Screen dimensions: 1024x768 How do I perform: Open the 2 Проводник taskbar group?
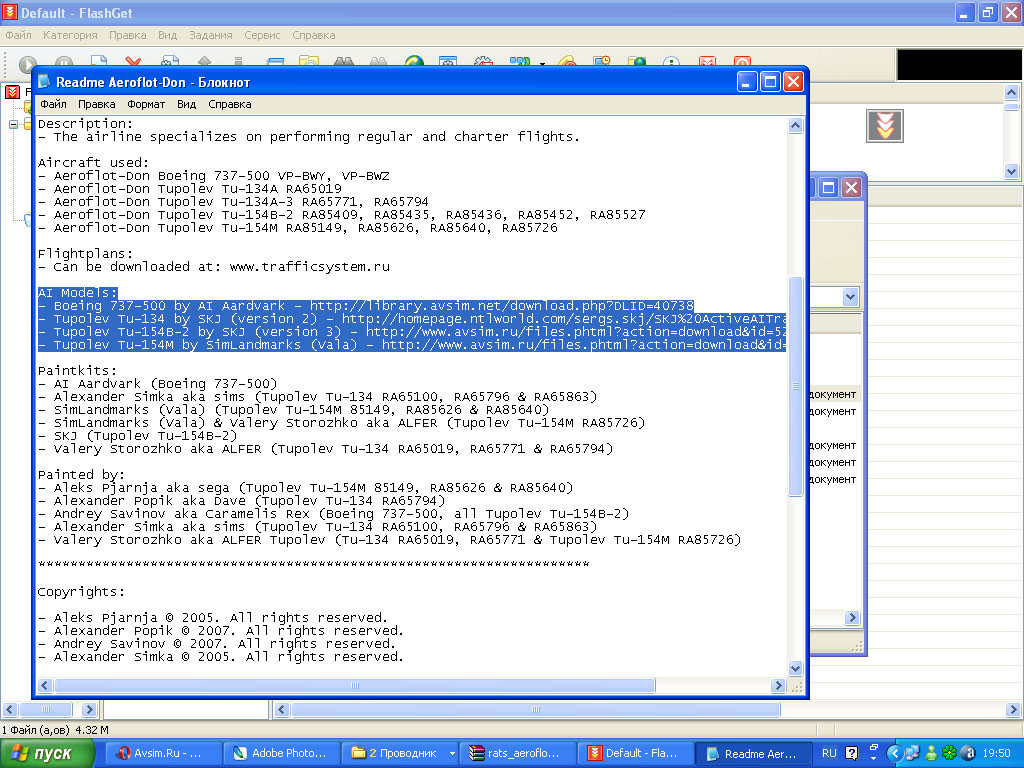(399, 753)
